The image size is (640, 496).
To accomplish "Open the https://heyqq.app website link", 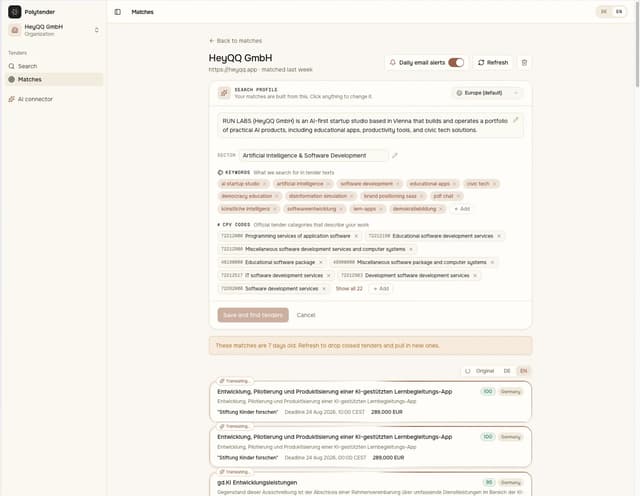I will 233,70.
